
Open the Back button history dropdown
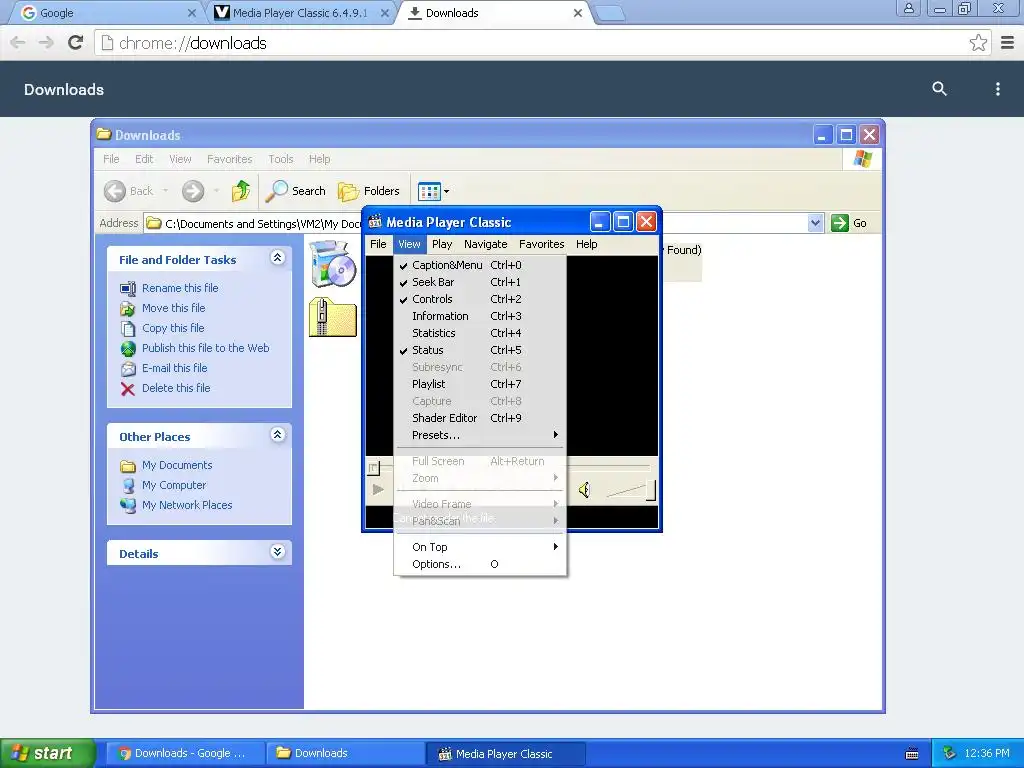click(165, 191)
